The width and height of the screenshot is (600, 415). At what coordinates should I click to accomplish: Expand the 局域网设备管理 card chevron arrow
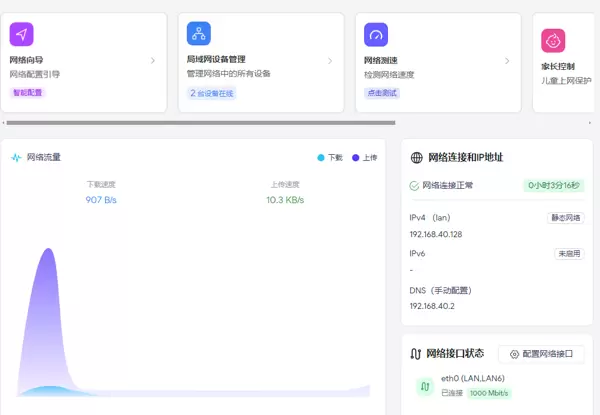click(x=330, y=61)
